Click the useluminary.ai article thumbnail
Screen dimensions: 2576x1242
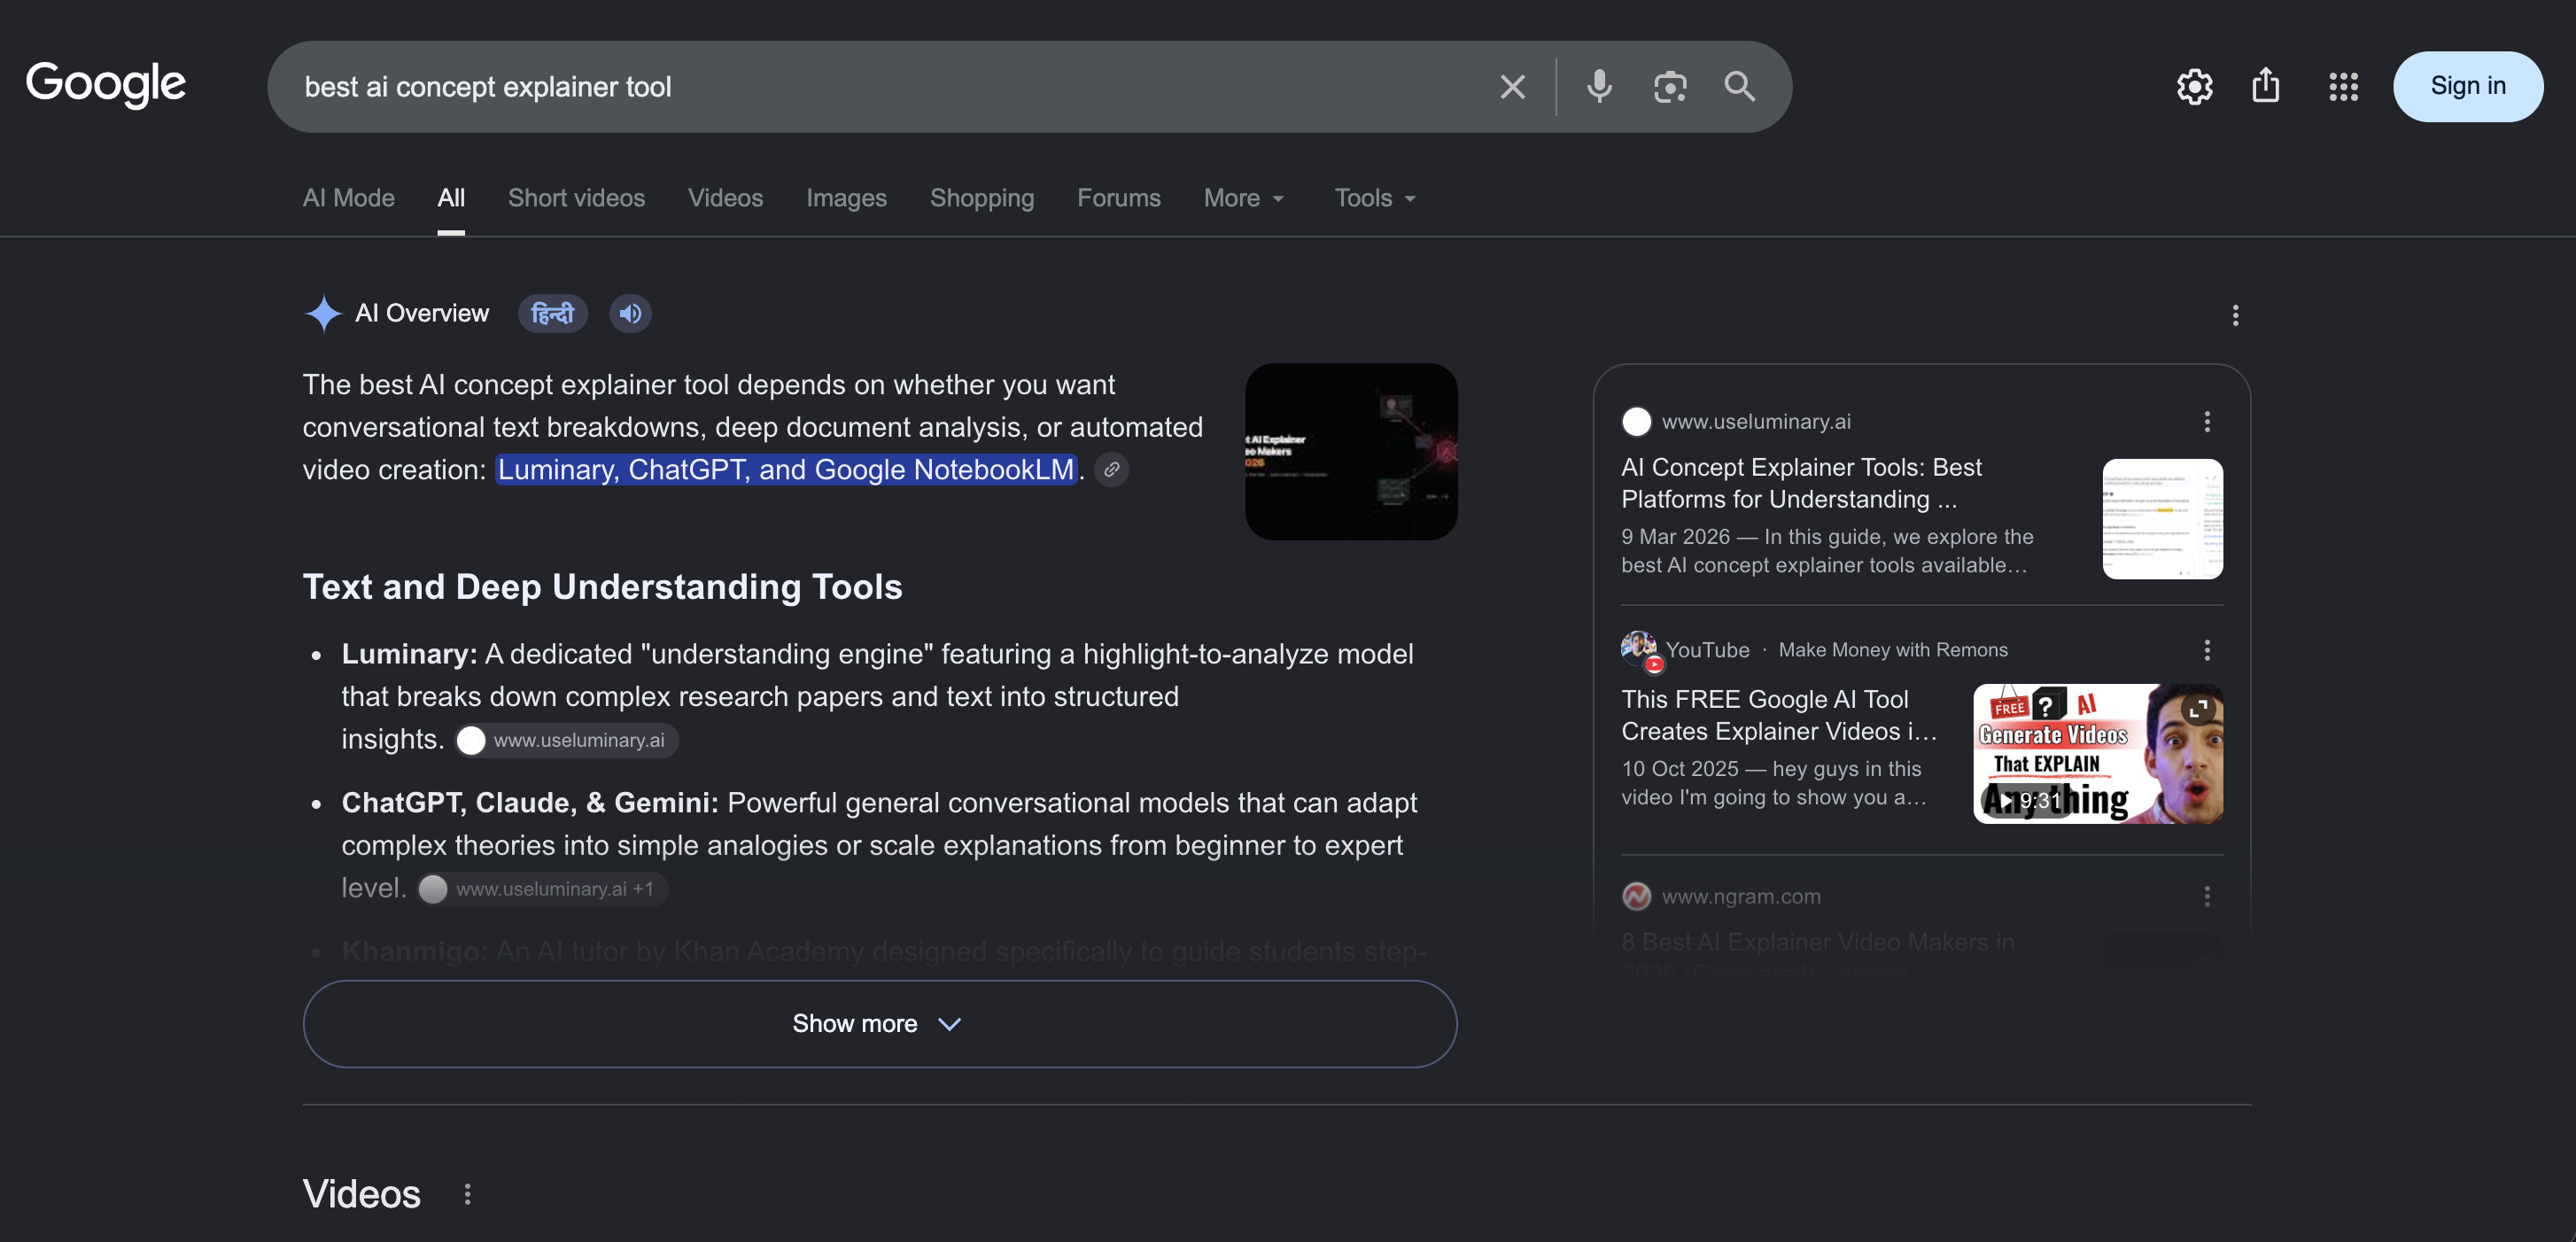coord(2162,519)
